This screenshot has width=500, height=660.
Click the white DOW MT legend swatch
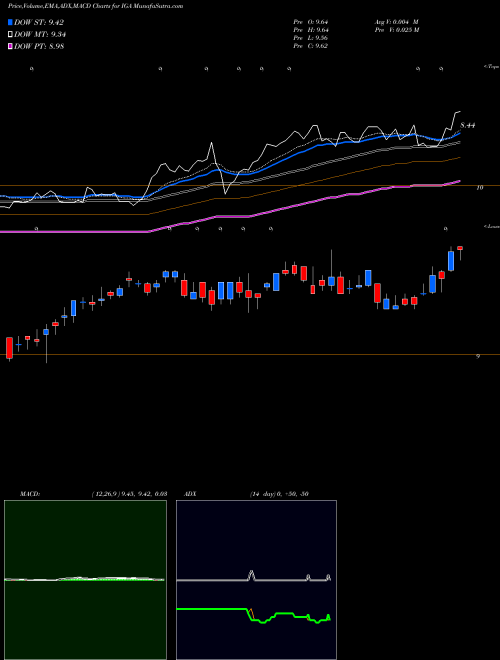[x=11, y=35]
